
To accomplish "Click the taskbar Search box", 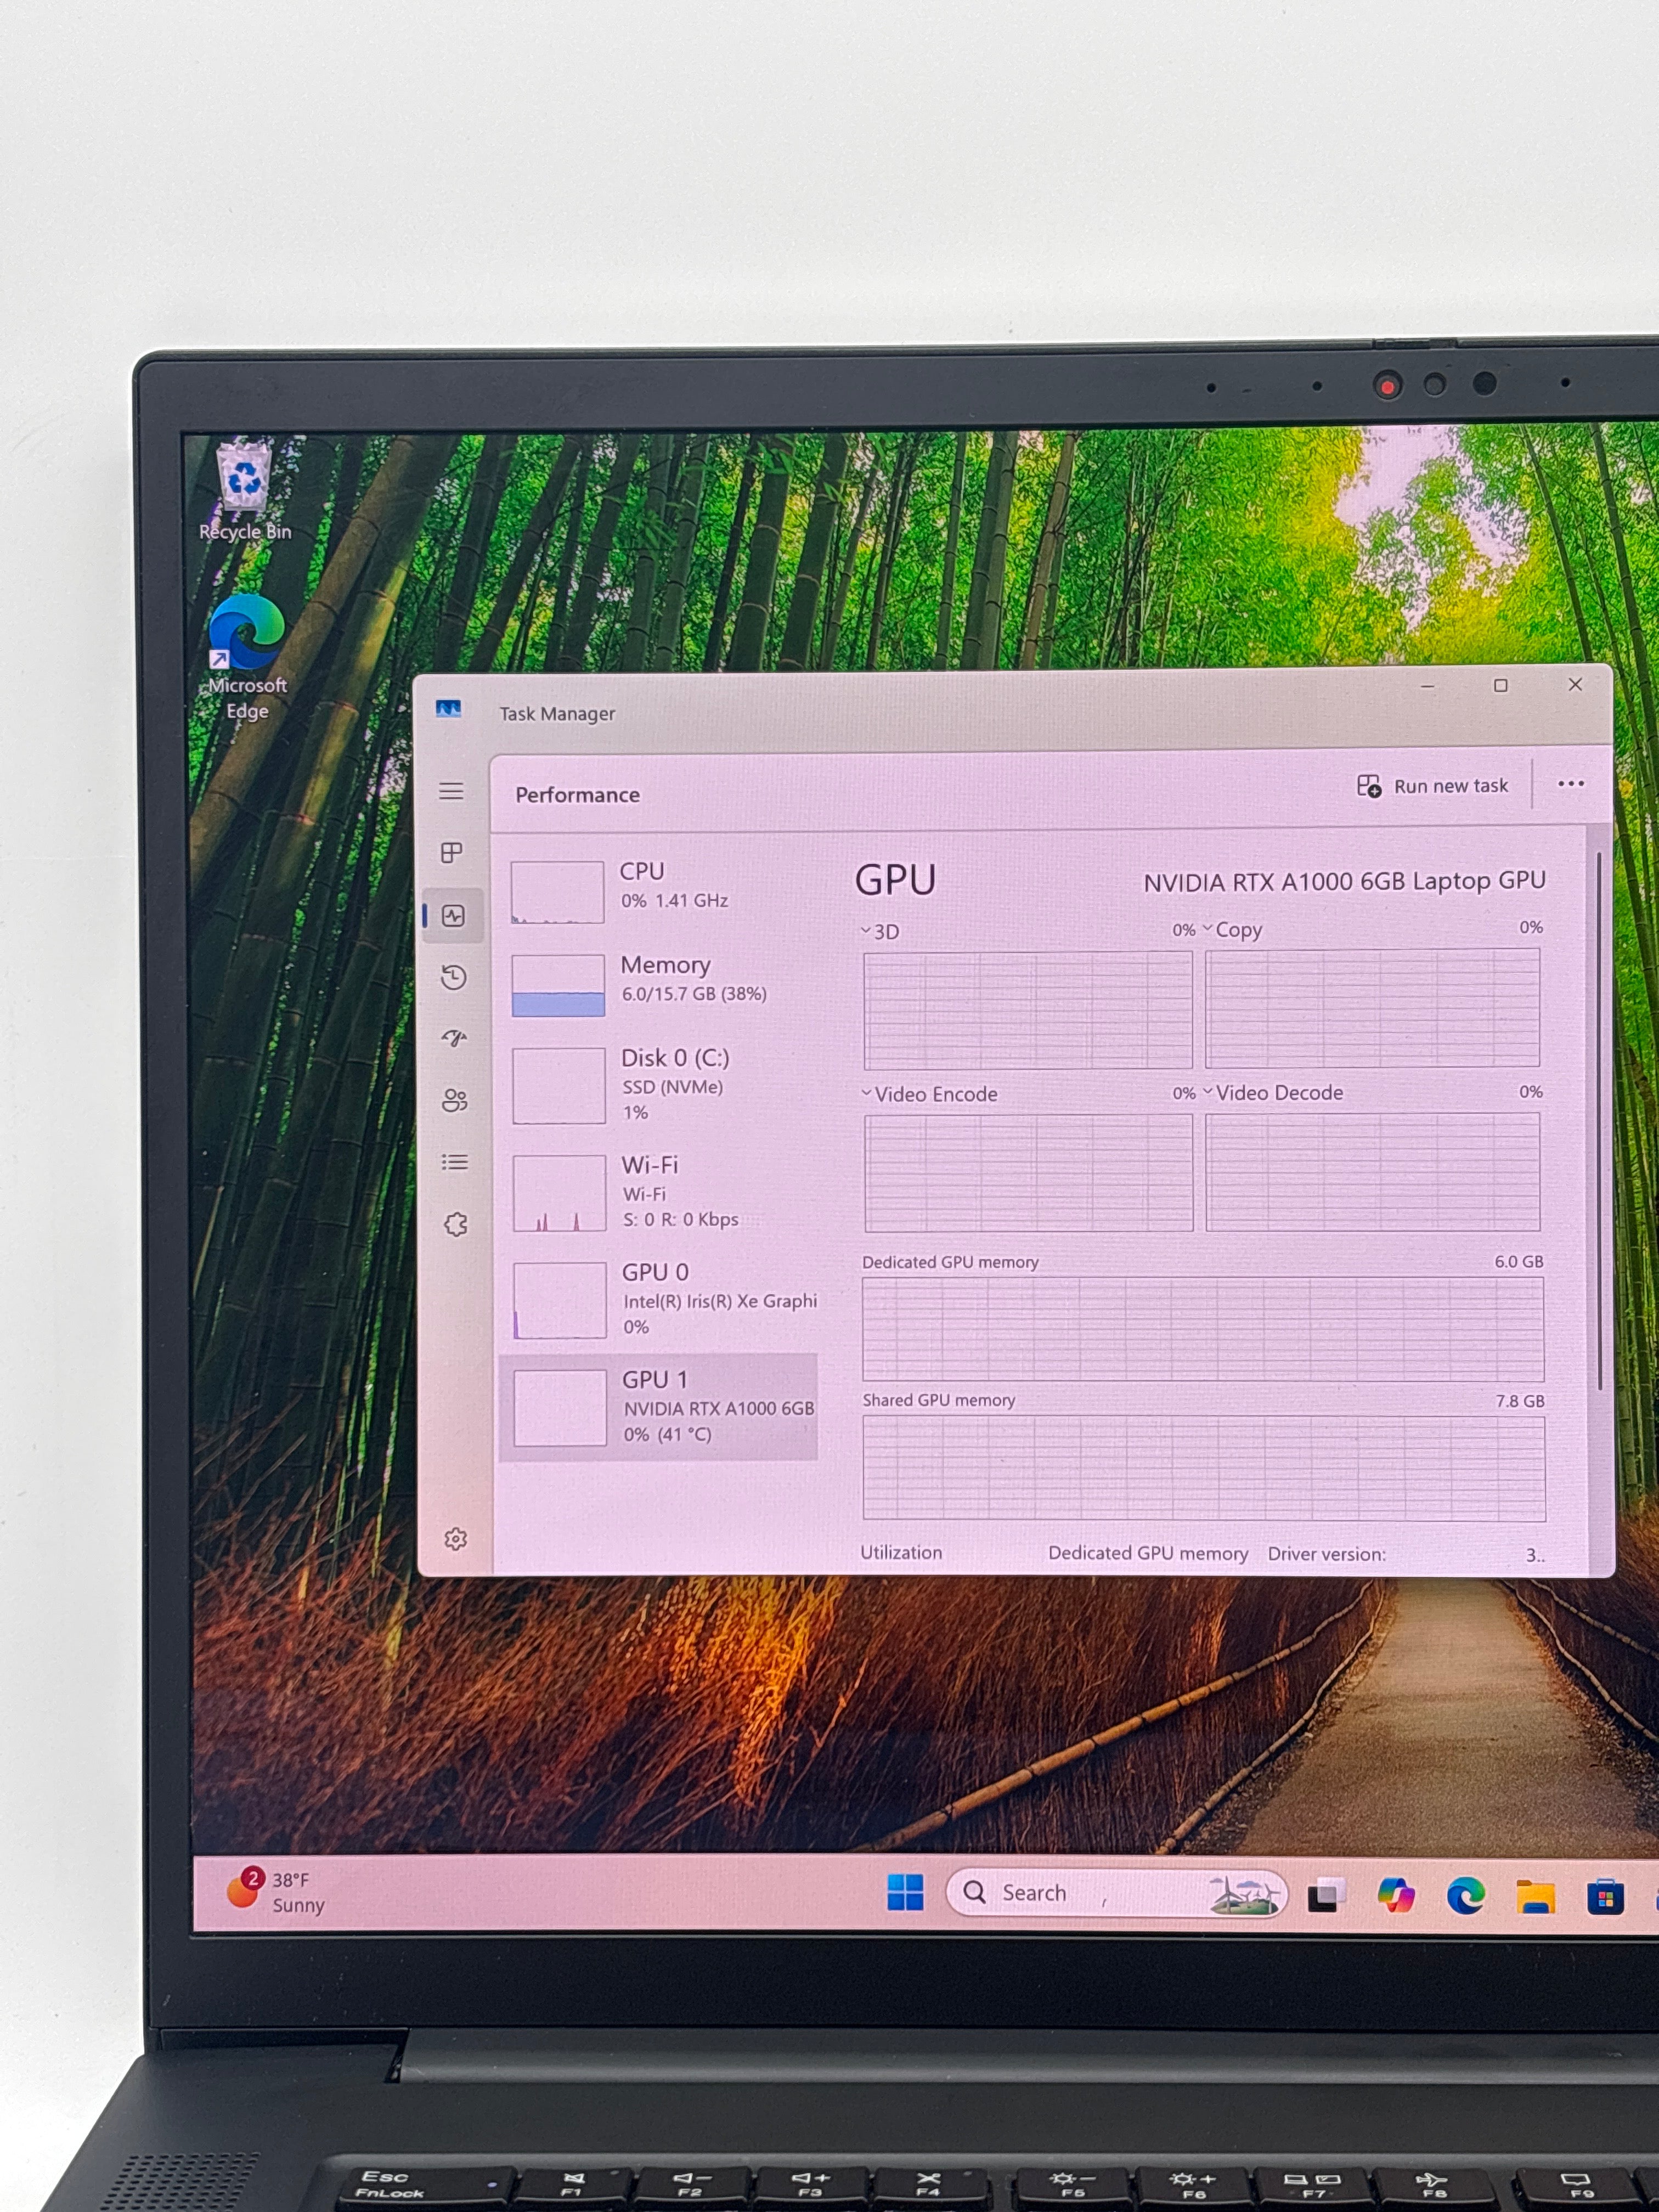I will tap(1116, 1893).
